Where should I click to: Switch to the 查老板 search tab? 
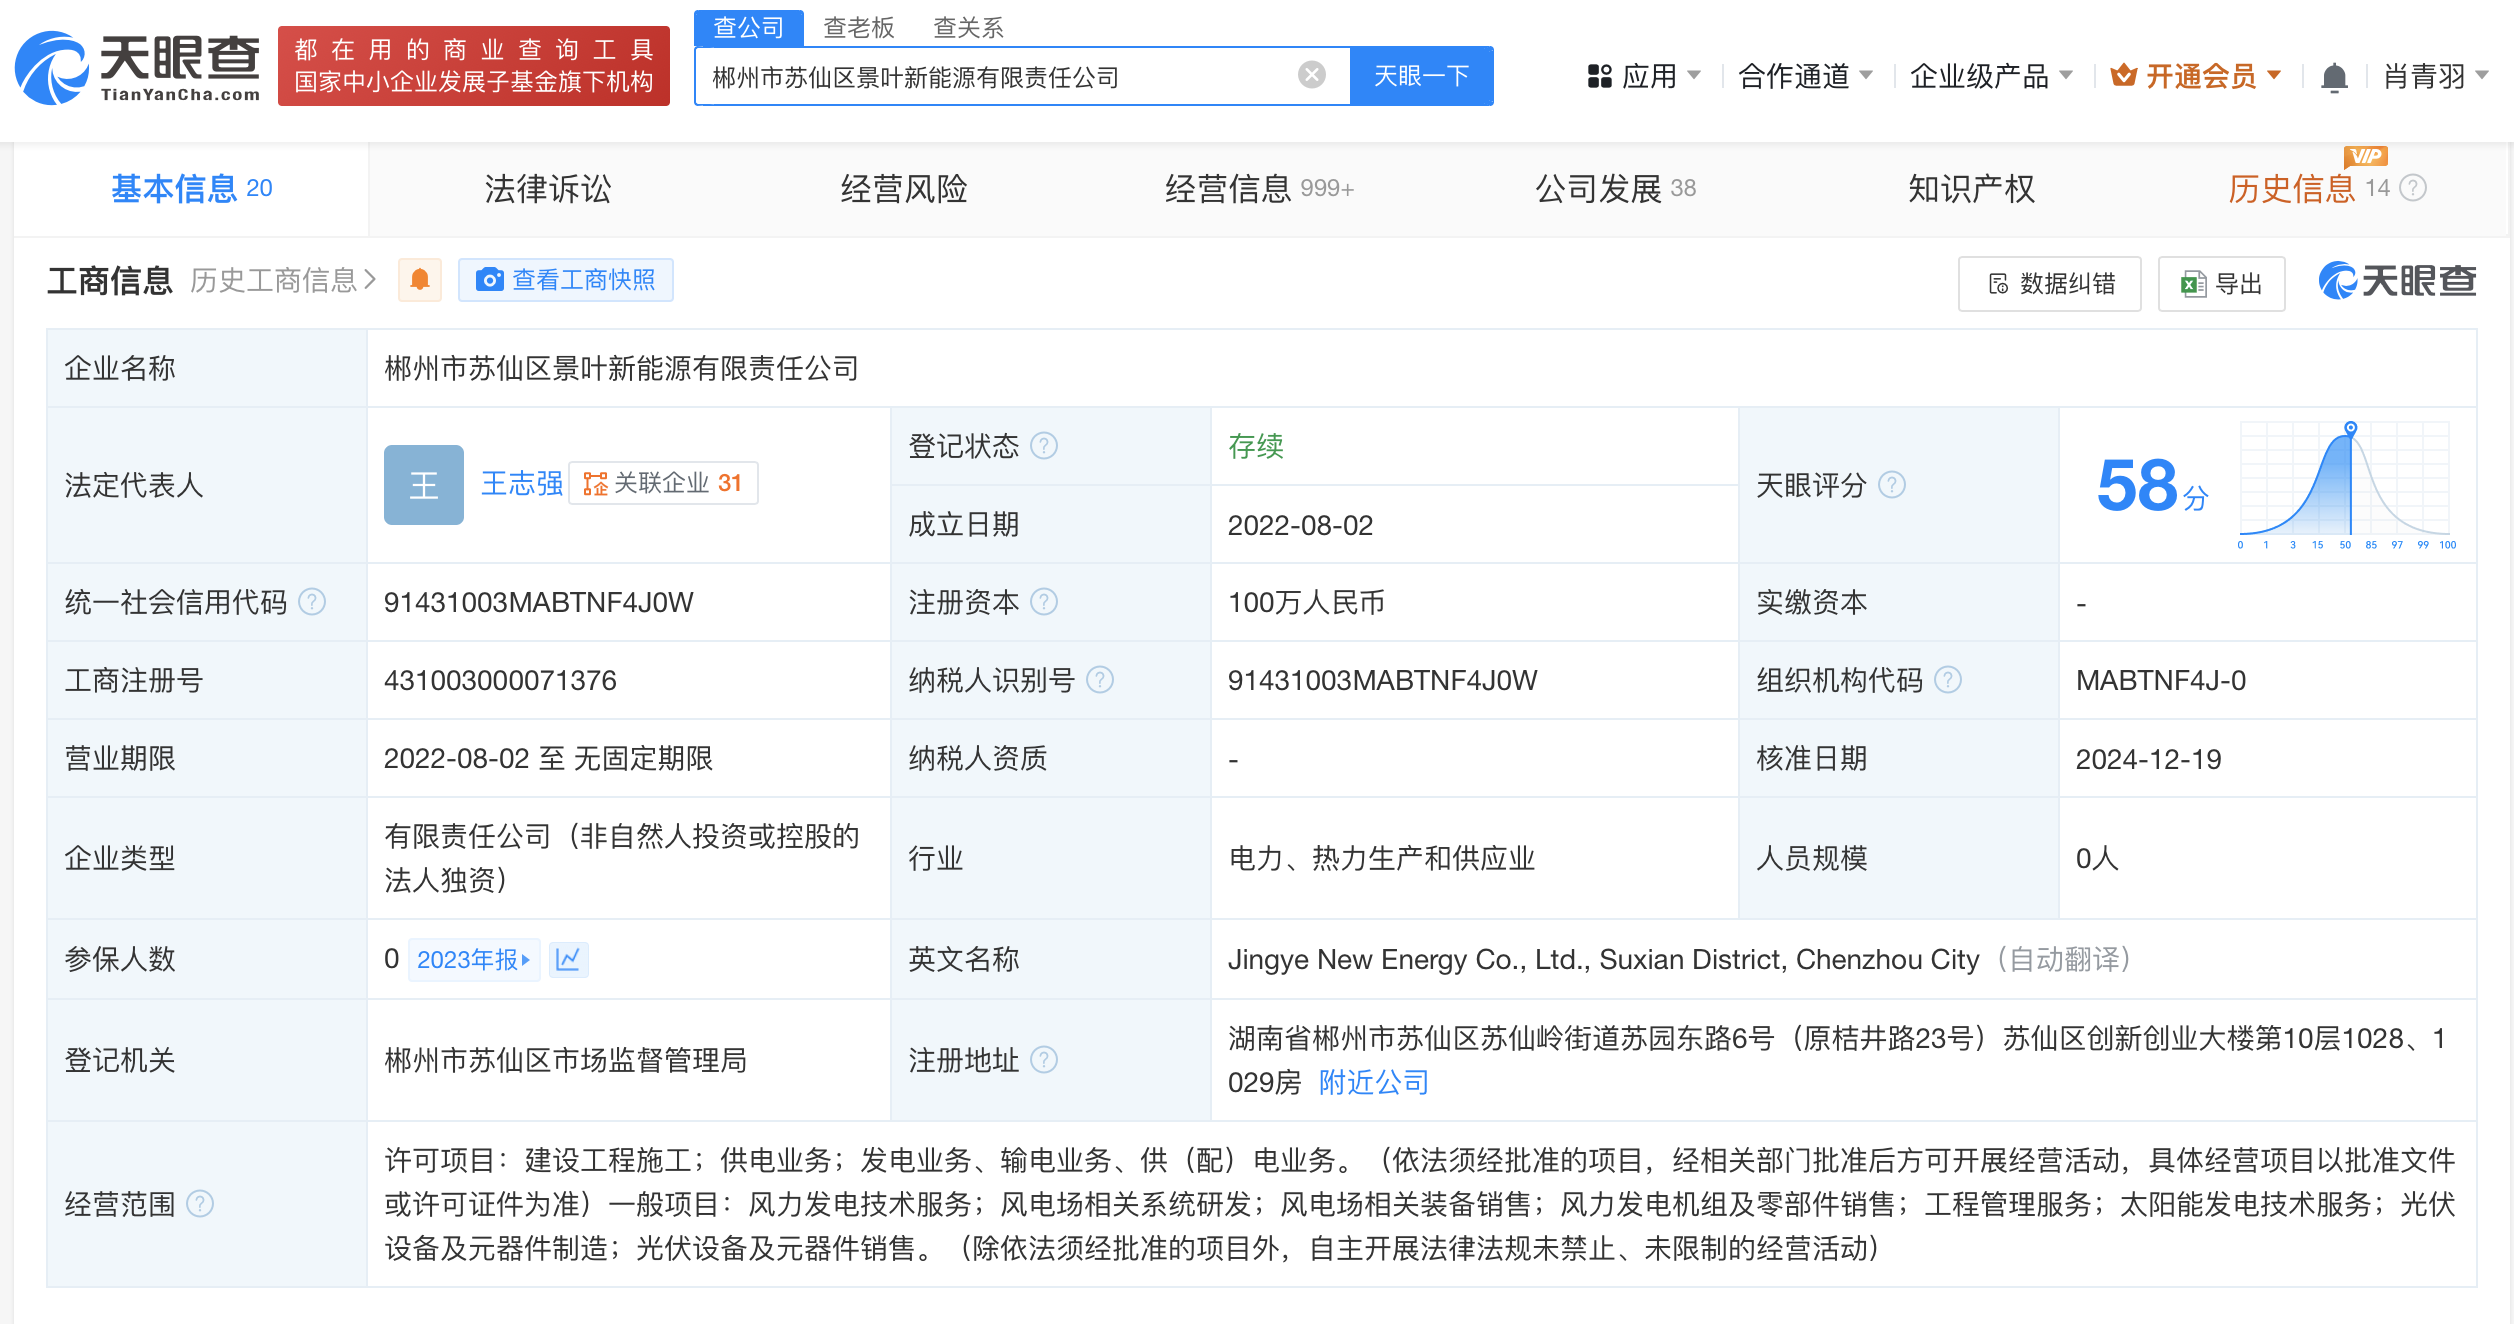[858, 27]
